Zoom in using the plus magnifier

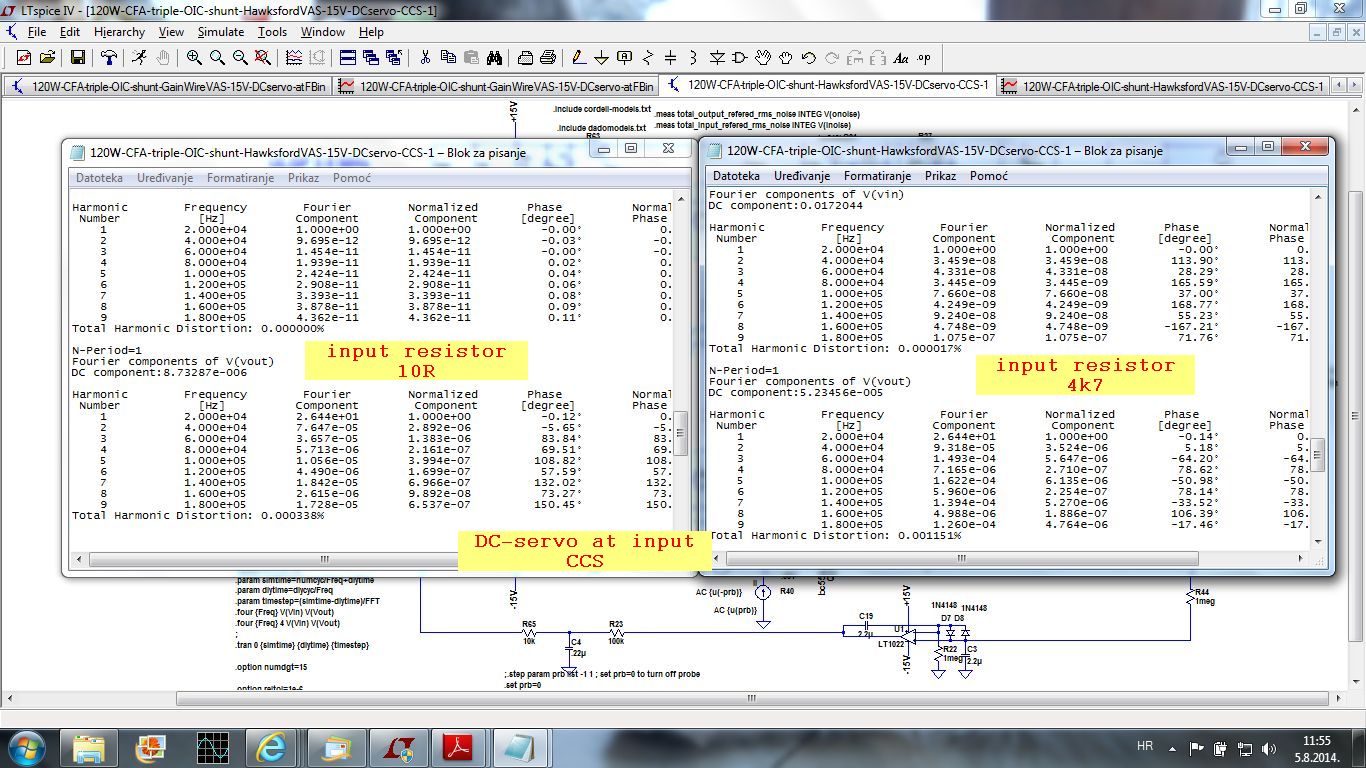click(x=194, y=57)
